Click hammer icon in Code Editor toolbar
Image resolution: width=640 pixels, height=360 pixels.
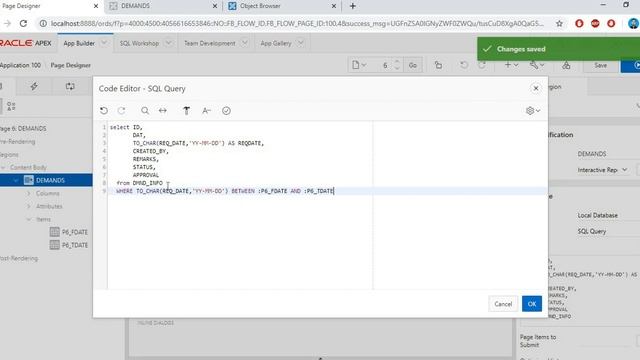point(187,111)
